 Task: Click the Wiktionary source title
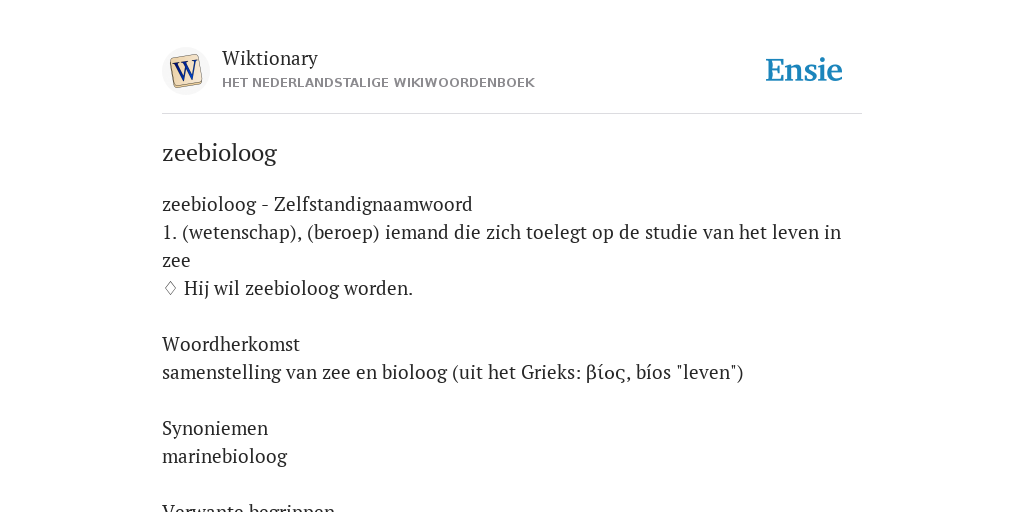270,58
